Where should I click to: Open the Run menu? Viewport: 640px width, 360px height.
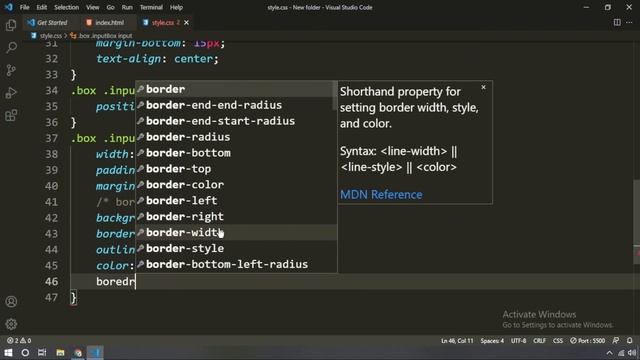(x=127, y=7)
